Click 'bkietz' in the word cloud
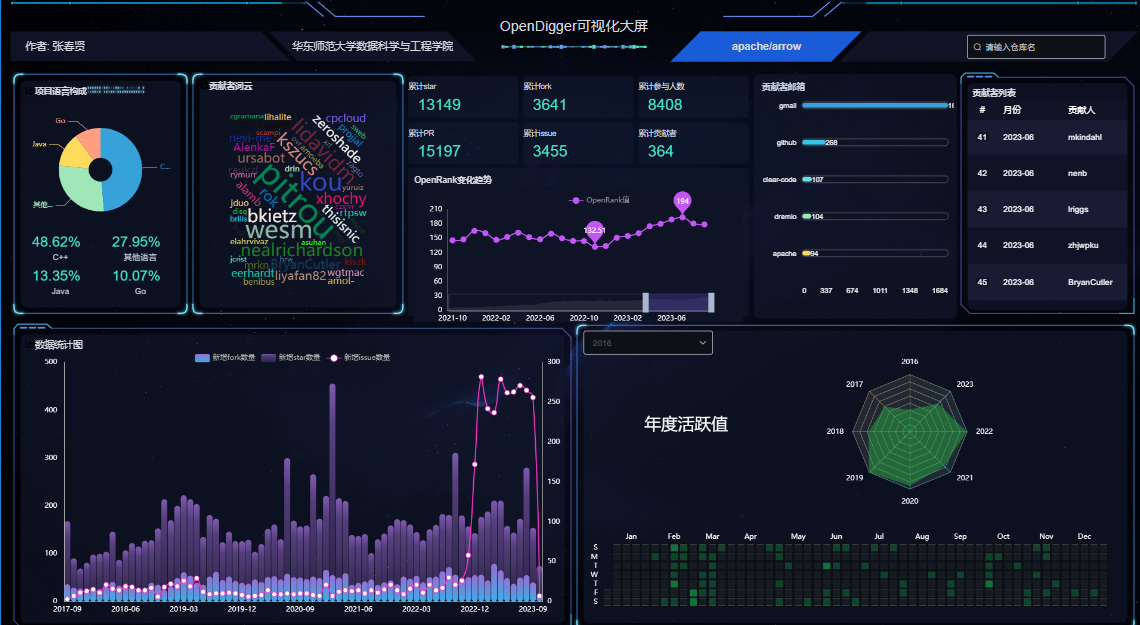1140x625 pixels. [272, 216]
